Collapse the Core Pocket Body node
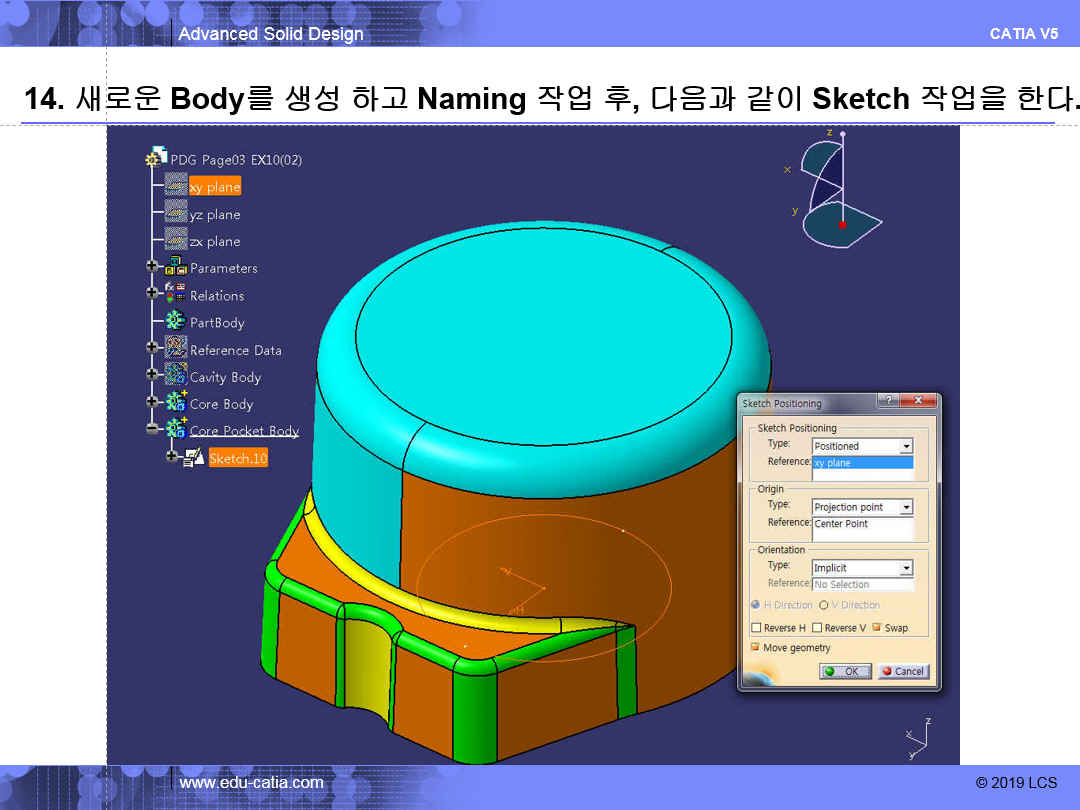The height and width of the screenshot is (810, 1080). 153,430
